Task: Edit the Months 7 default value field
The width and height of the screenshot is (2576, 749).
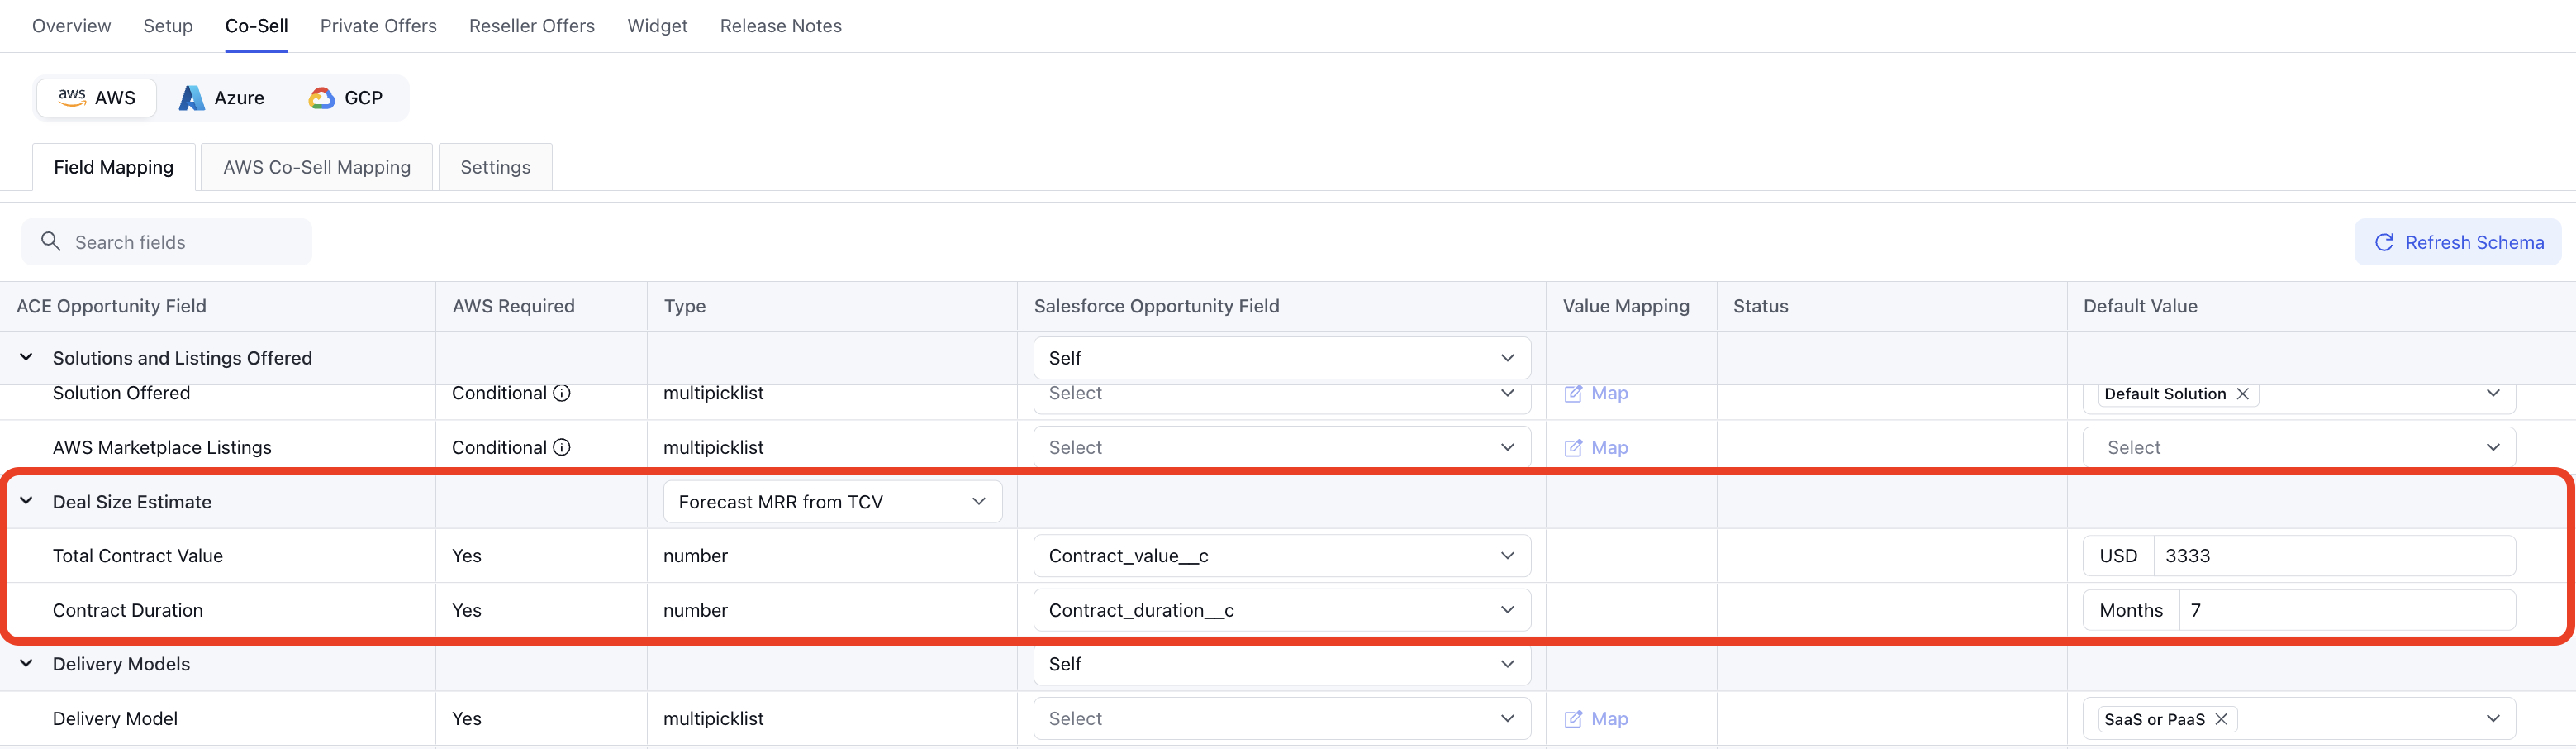Action: (x=2347, y=609)
